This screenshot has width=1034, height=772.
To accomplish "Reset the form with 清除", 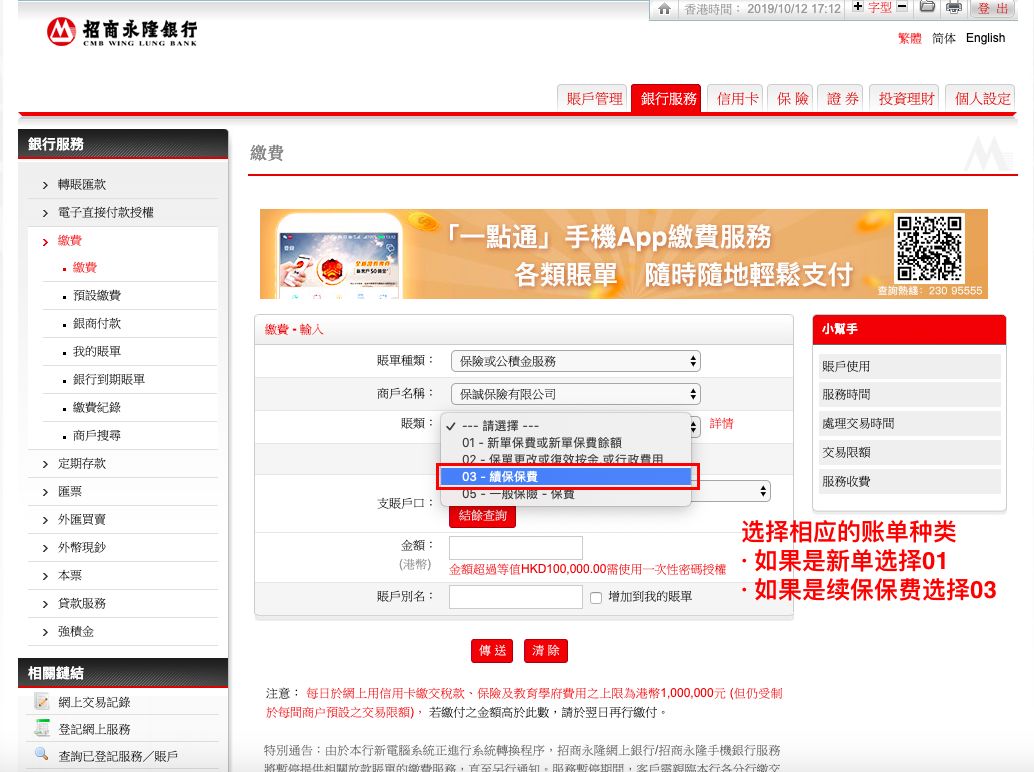I will (545, 651).
